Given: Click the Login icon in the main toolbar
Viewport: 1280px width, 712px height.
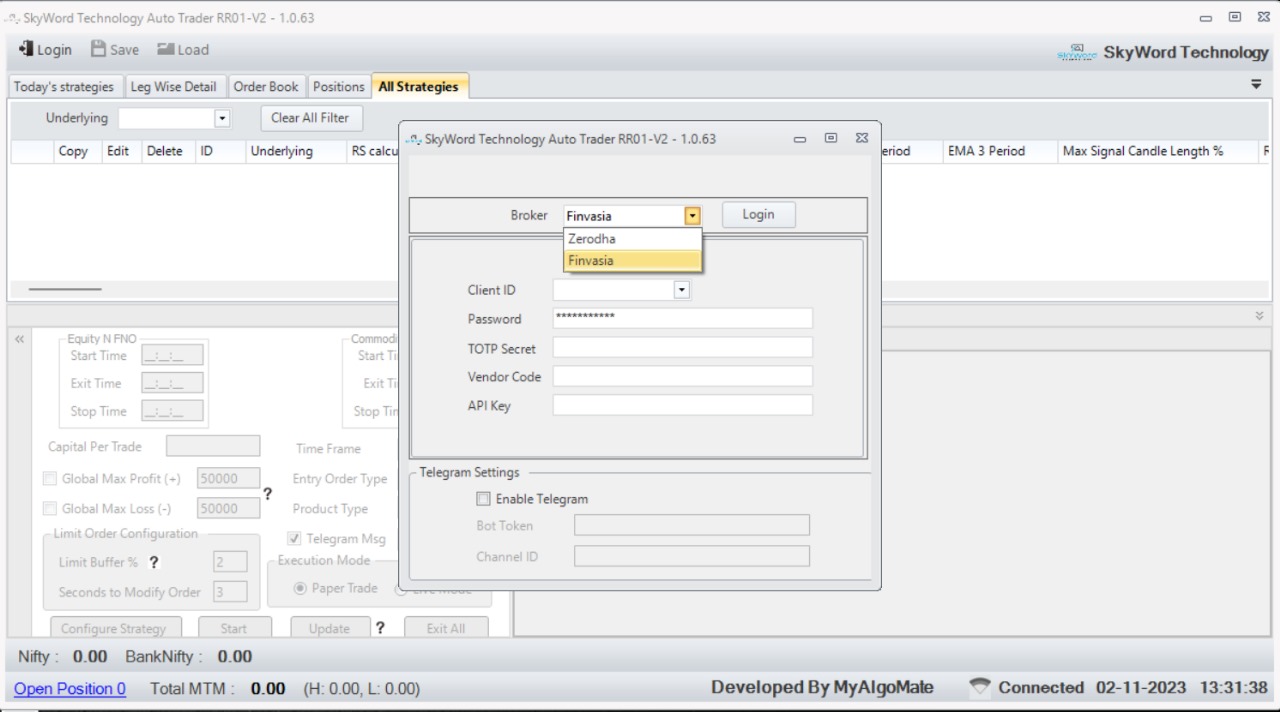Looking at the screenshot, I should point(26,49).
